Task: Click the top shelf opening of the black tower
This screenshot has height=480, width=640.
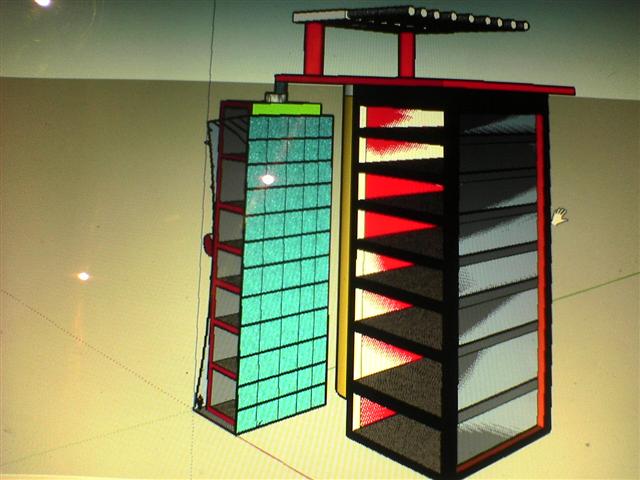Action: coord(400,118)
